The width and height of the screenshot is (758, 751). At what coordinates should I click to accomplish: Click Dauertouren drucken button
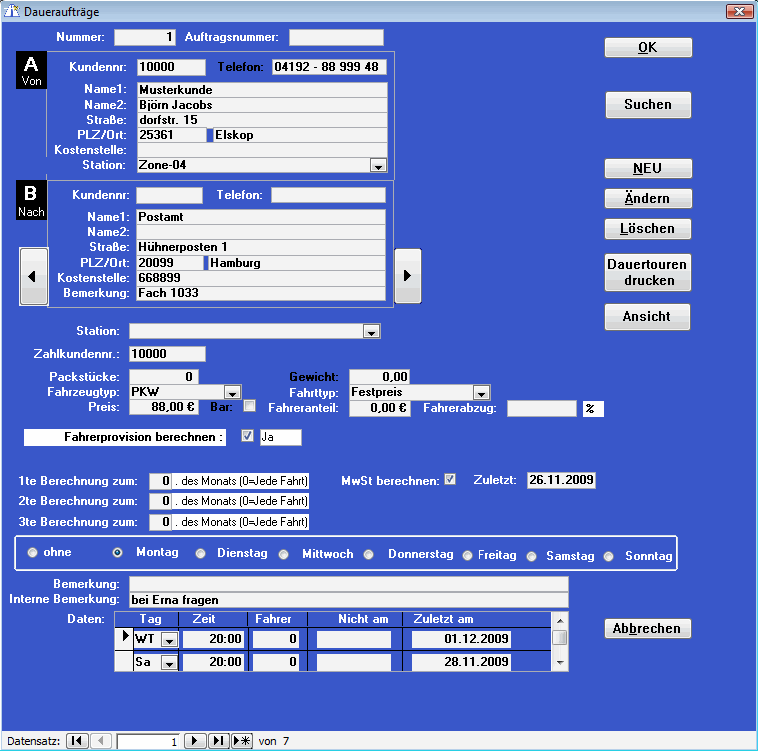pos(648,273)
